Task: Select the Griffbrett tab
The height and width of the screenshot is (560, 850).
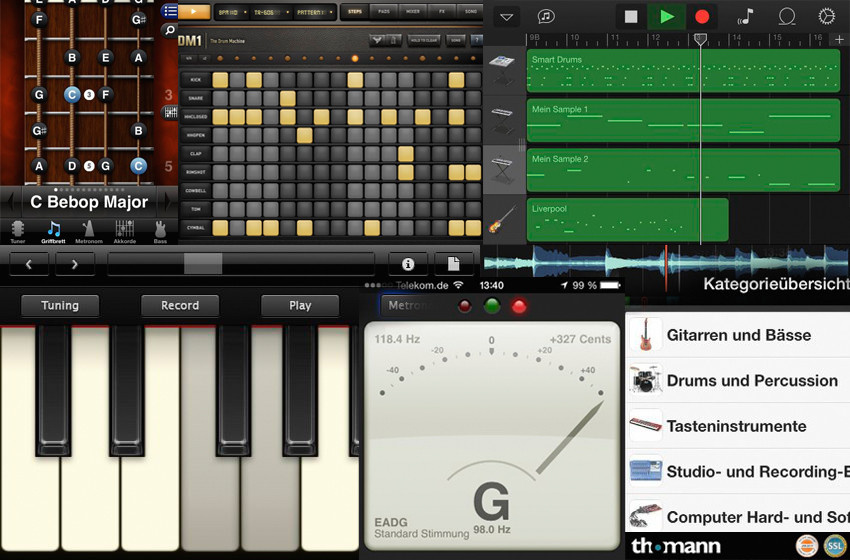Action: [x=53, y=232]
